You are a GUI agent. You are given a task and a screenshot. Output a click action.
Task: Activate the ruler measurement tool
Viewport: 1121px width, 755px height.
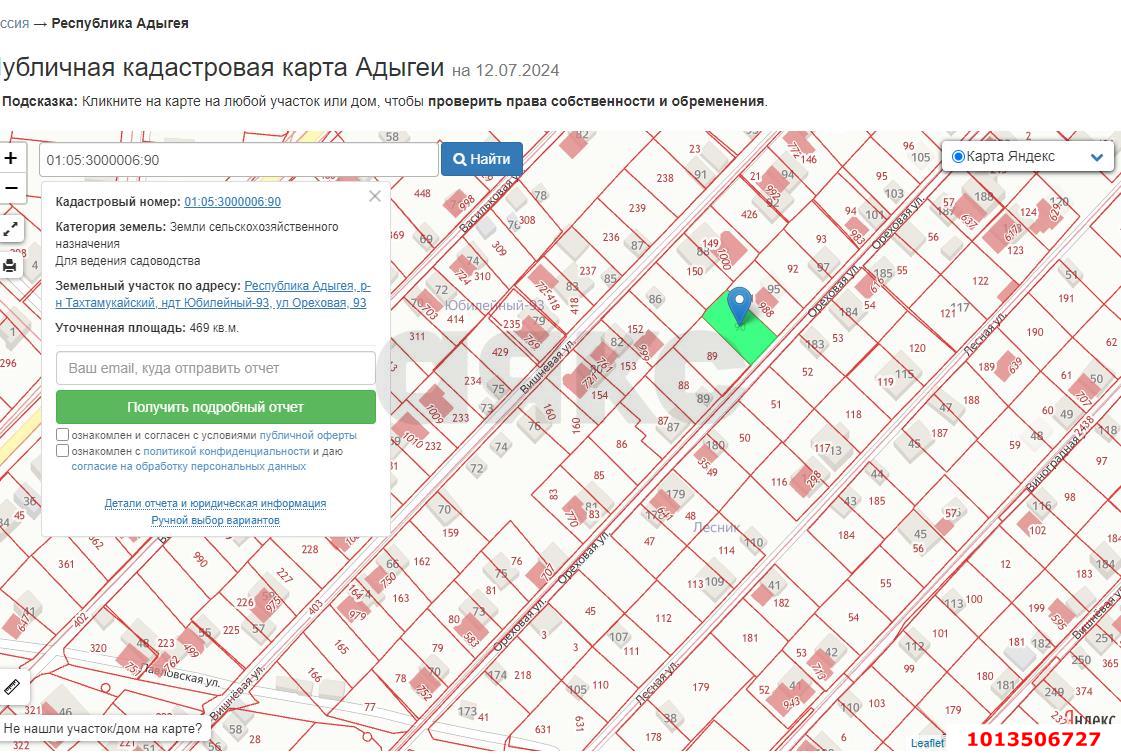(12, 686)
